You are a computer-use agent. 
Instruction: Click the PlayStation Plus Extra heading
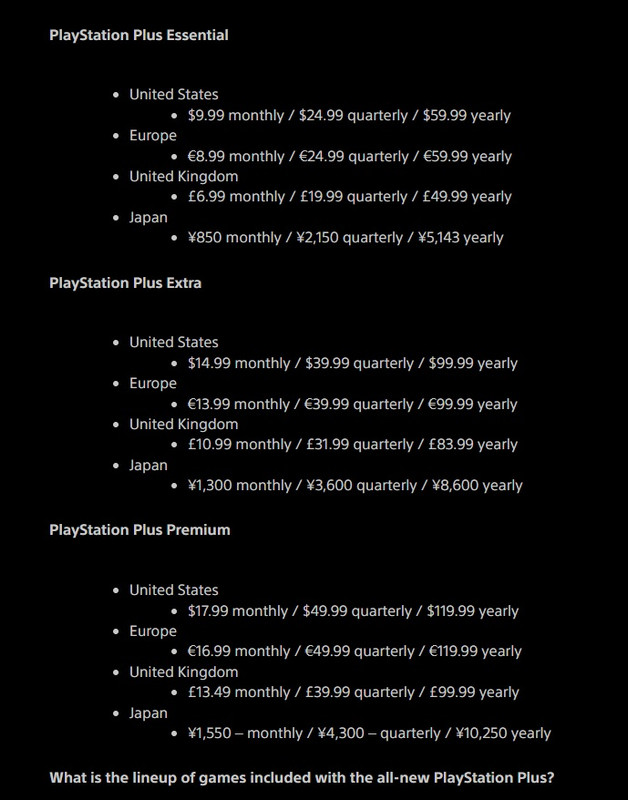coord(125,283)
